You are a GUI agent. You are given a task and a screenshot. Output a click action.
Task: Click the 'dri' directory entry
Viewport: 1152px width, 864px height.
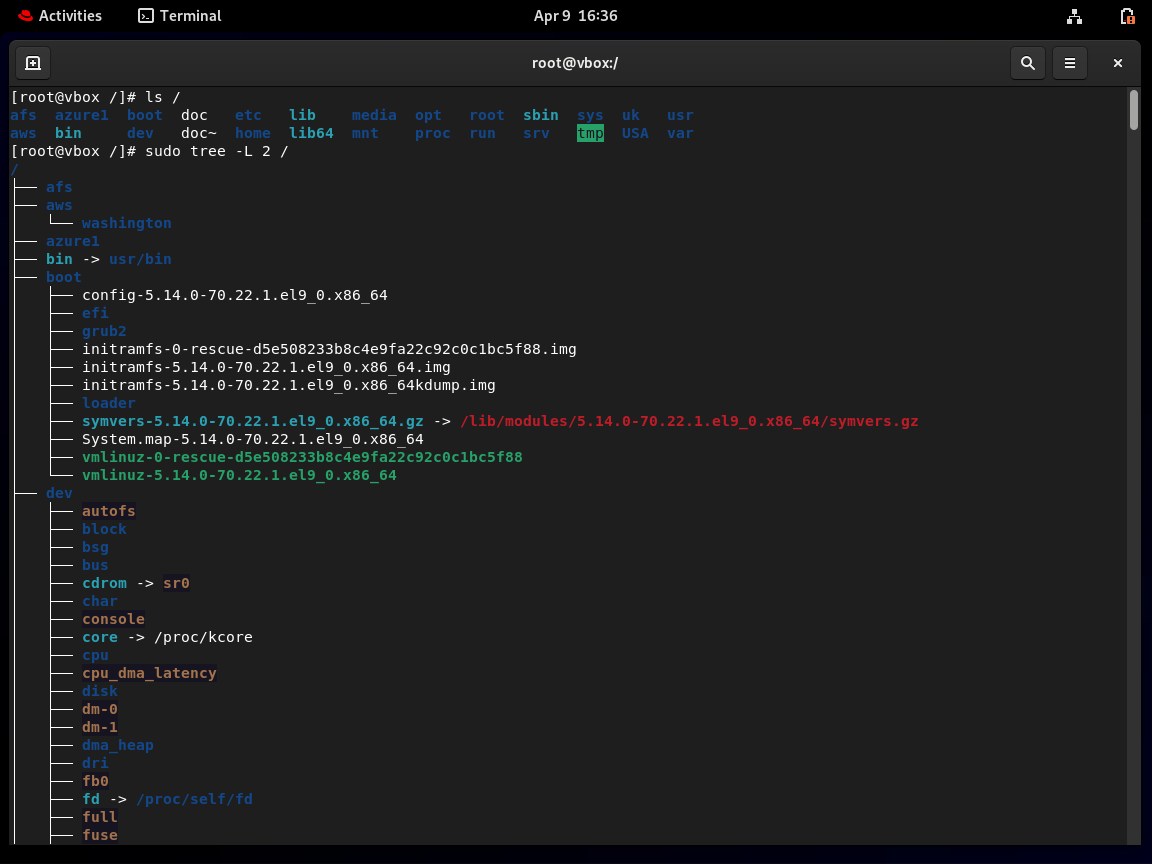pyautogui.click(x=95, y=763)
